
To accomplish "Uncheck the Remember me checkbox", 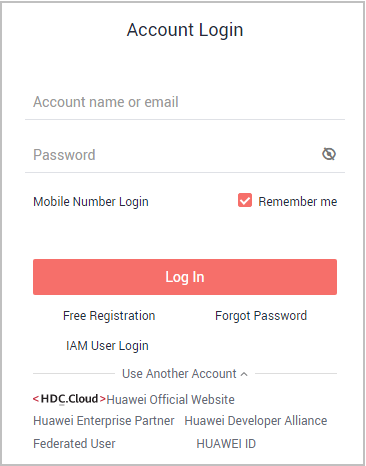I will pyautogui.click(x=245, y=200).
